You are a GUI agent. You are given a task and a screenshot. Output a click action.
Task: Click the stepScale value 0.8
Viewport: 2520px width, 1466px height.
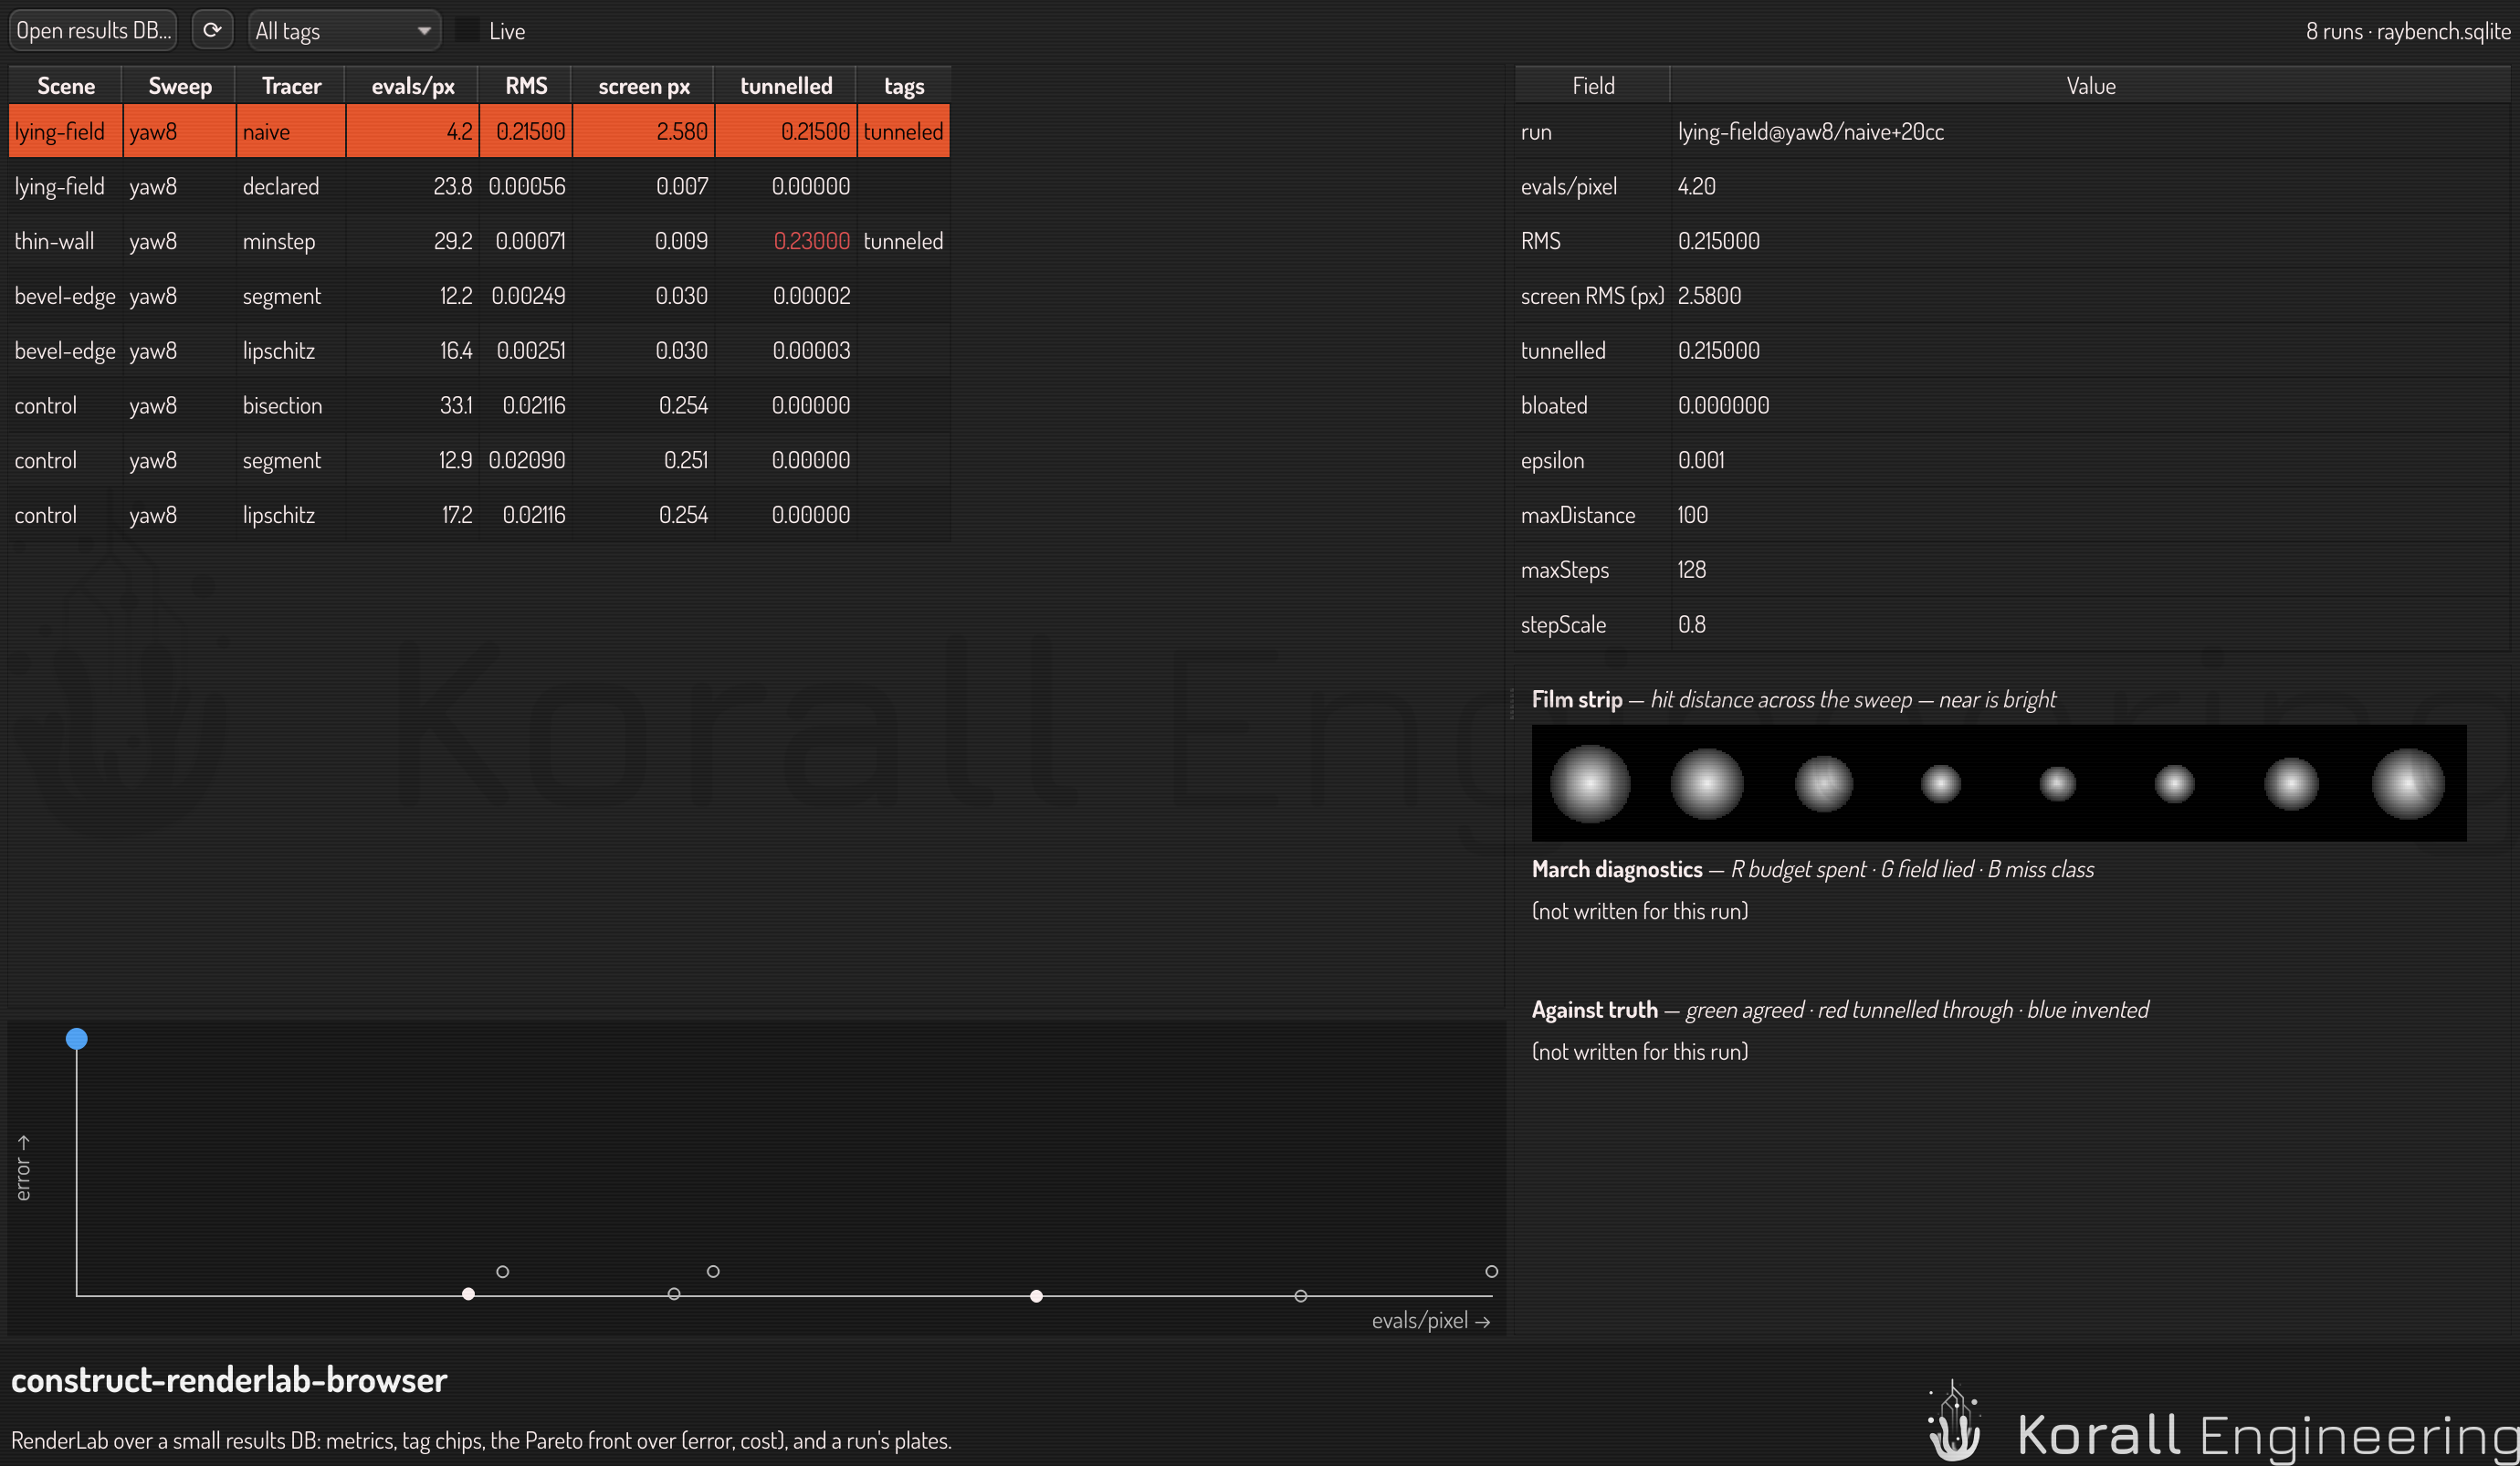pyautogui.click(x=1691, y=624)
